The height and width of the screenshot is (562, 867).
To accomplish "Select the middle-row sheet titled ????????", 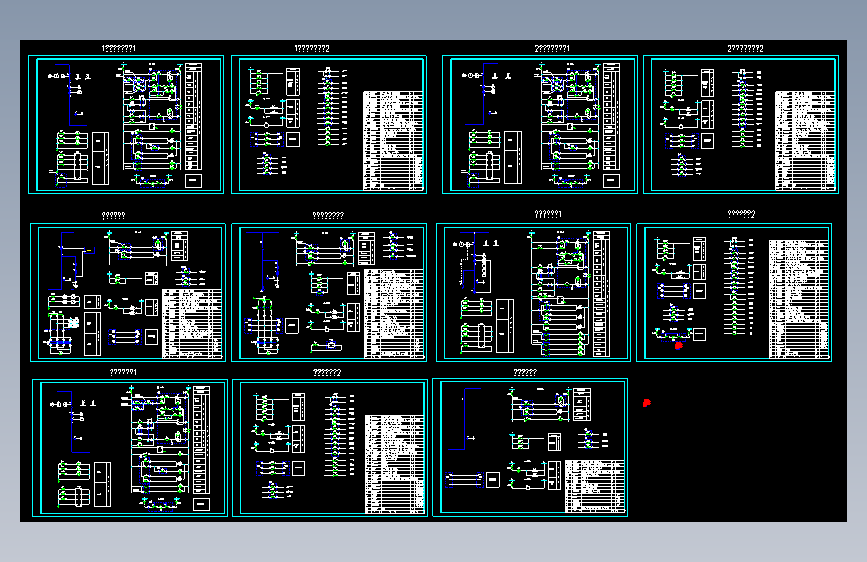I will [x=329, y=293].
